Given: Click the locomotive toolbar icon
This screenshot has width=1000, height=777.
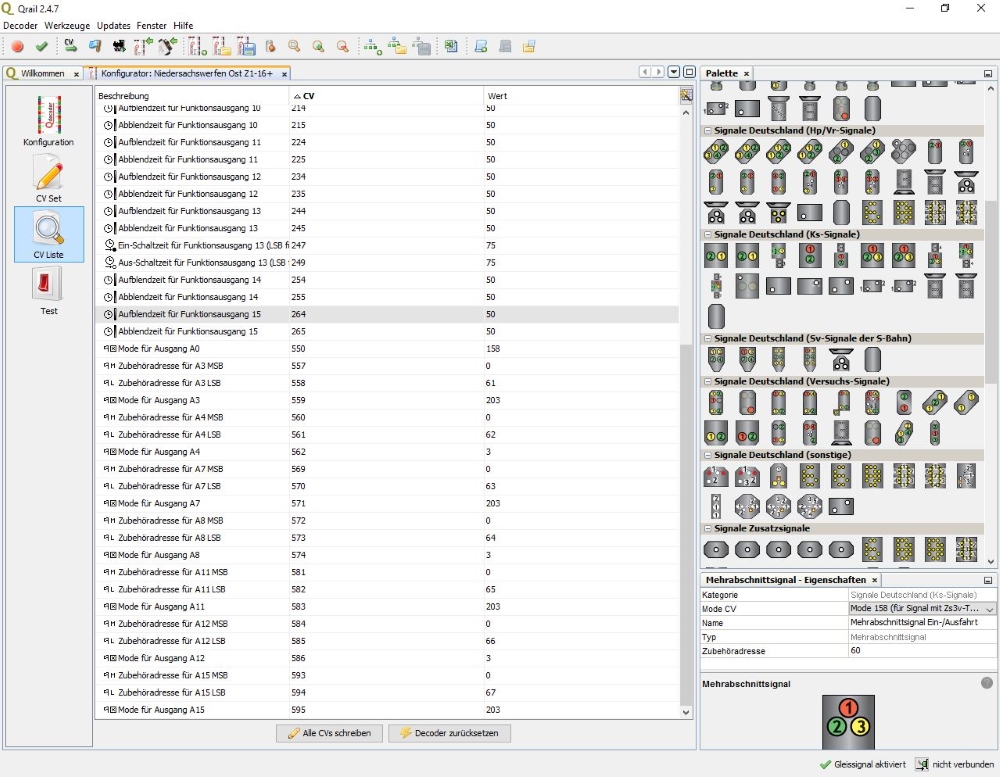Looking at the screenshot, I should point(119,46).
